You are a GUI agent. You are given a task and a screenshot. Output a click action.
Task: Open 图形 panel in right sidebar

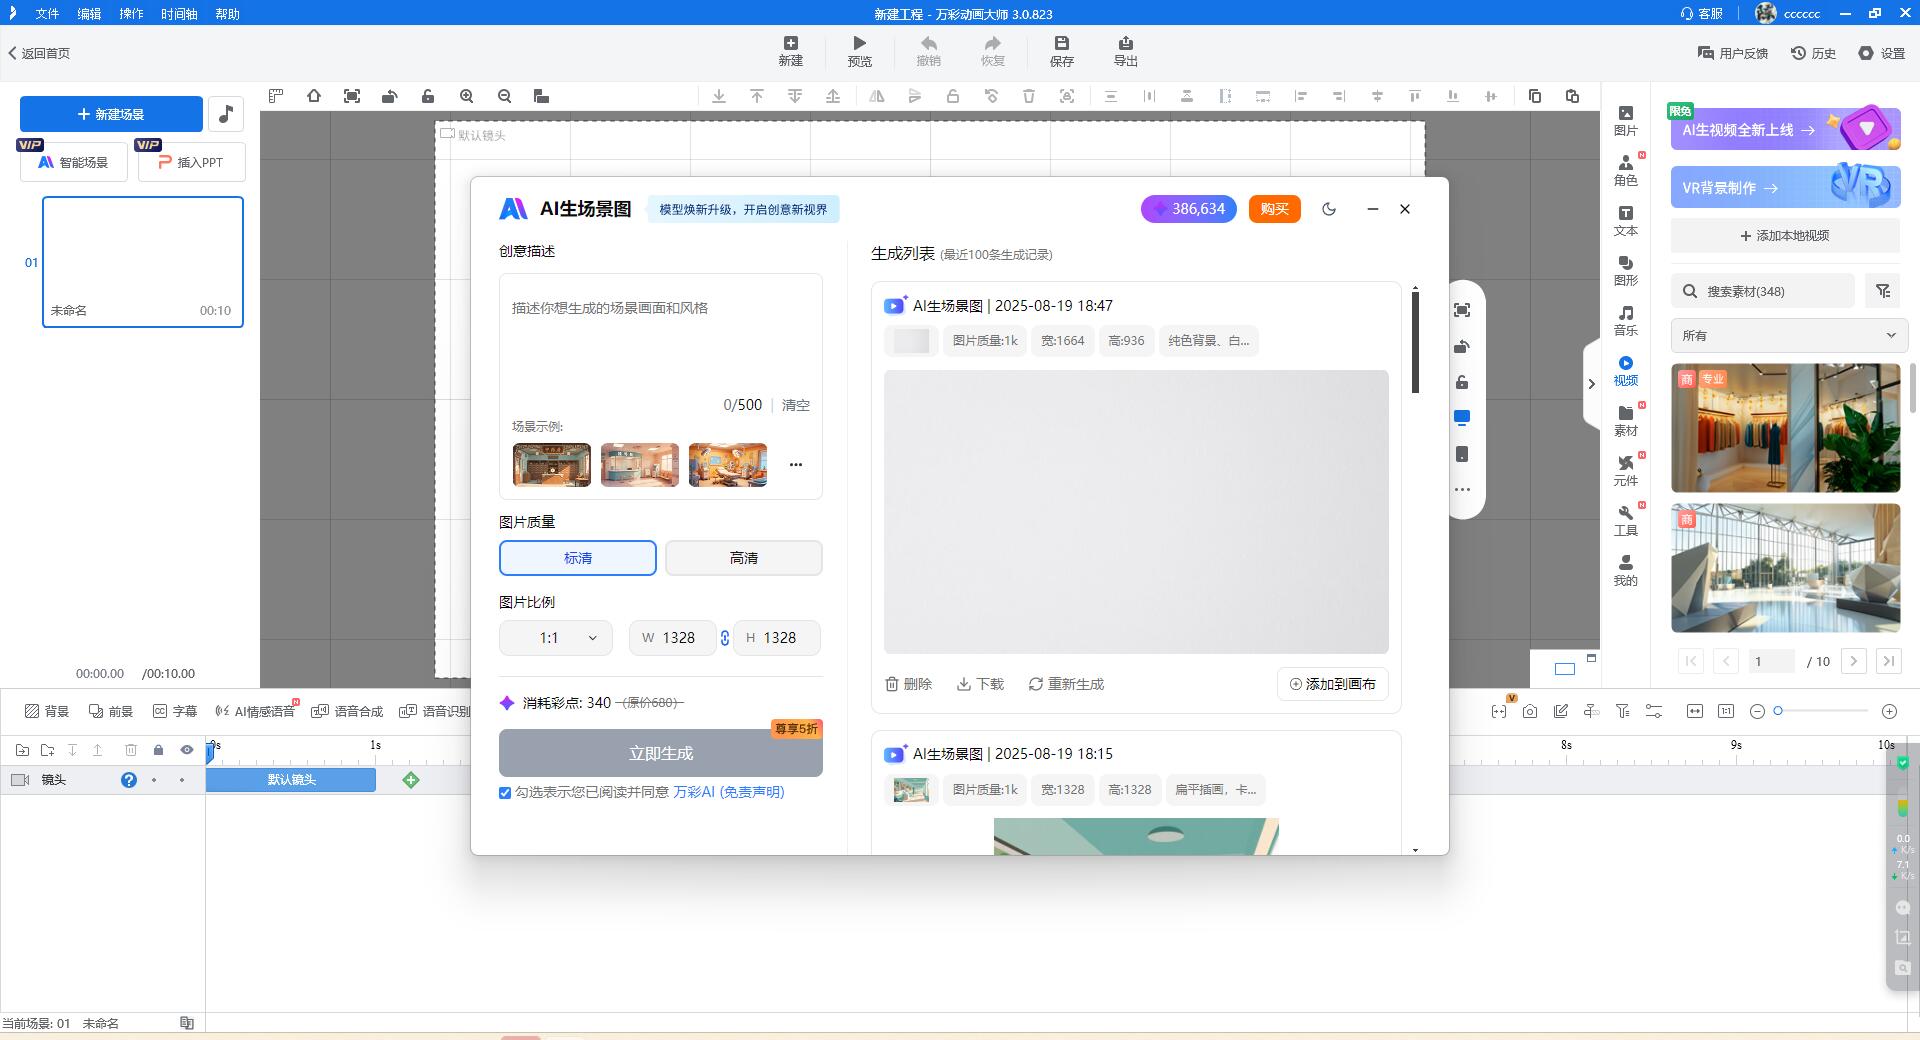point(1625,271)
